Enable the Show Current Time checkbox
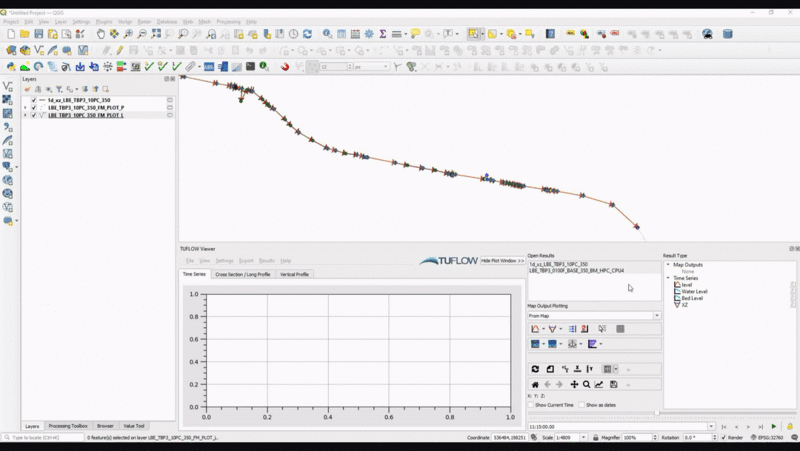Image resolution: width=800 pixels, height=451 pixels. tap(531, 405)
